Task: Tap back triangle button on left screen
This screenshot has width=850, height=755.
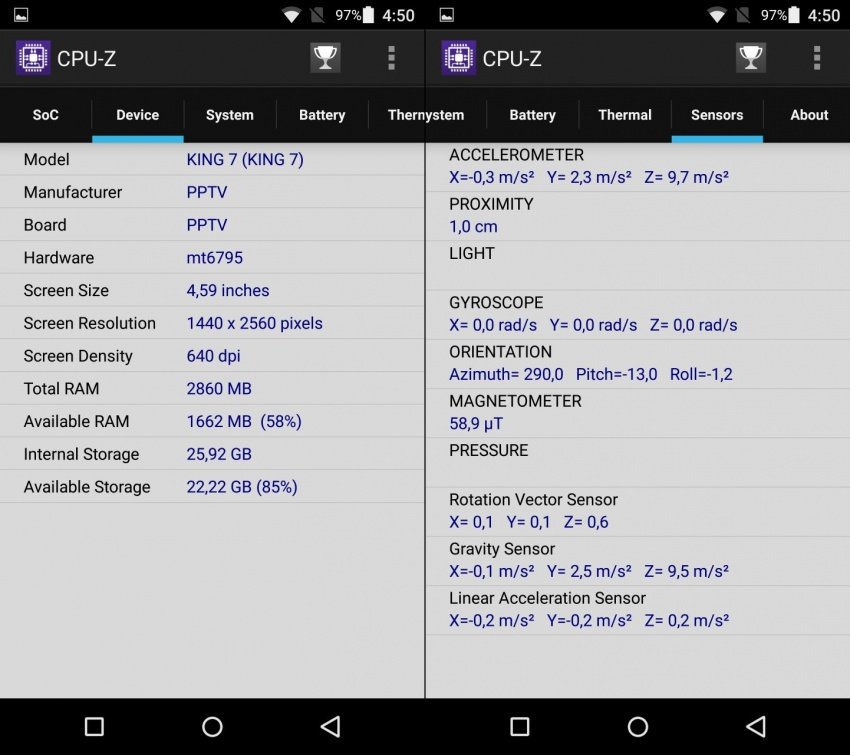Action: click(331, 727)
